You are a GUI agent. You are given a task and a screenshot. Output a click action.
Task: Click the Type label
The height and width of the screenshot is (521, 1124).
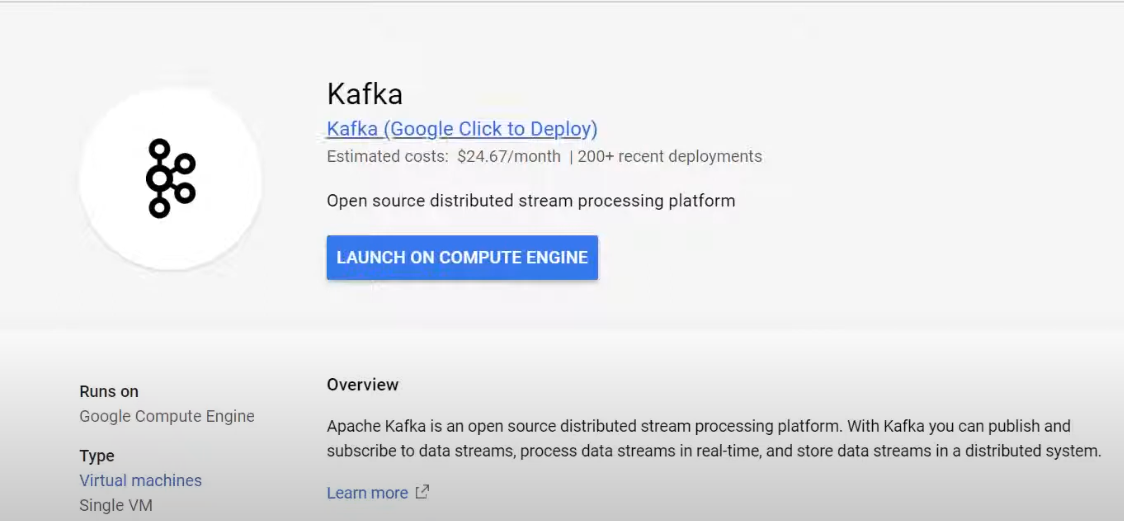(x=97, y=456)
